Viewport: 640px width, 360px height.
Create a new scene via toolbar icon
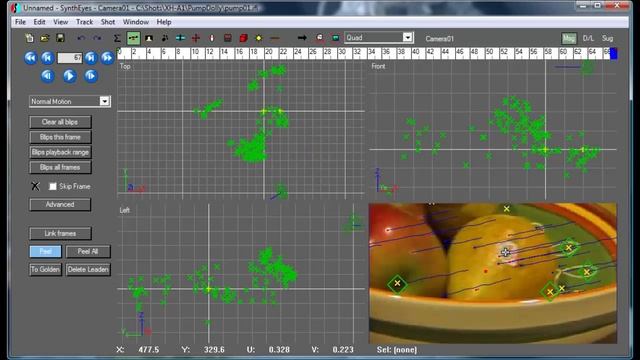pyautogui.click(x=29, y=38)
